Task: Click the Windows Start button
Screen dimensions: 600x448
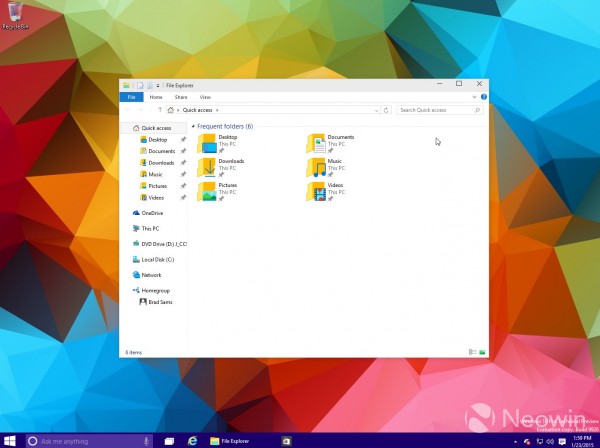Action: coord(9,440)
